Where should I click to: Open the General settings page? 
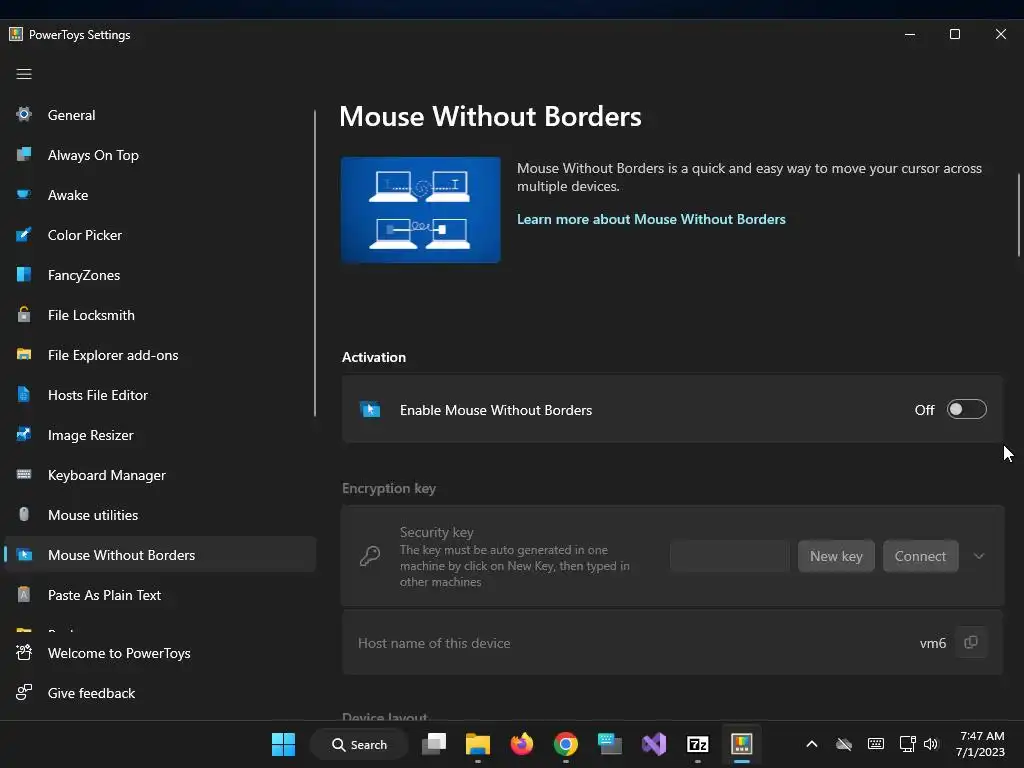159,115
